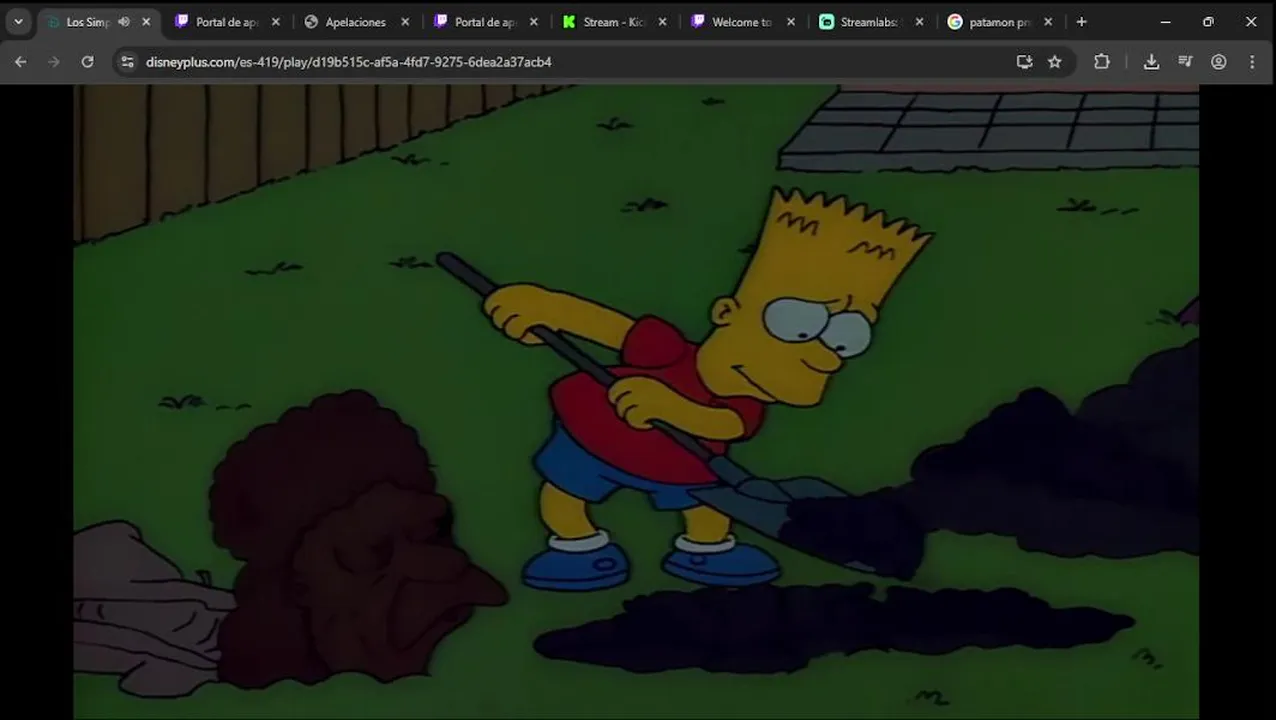Close the Welcome to tab
Image resolution: width=1276 pixels, height=720 pixels.
[791, 22]
